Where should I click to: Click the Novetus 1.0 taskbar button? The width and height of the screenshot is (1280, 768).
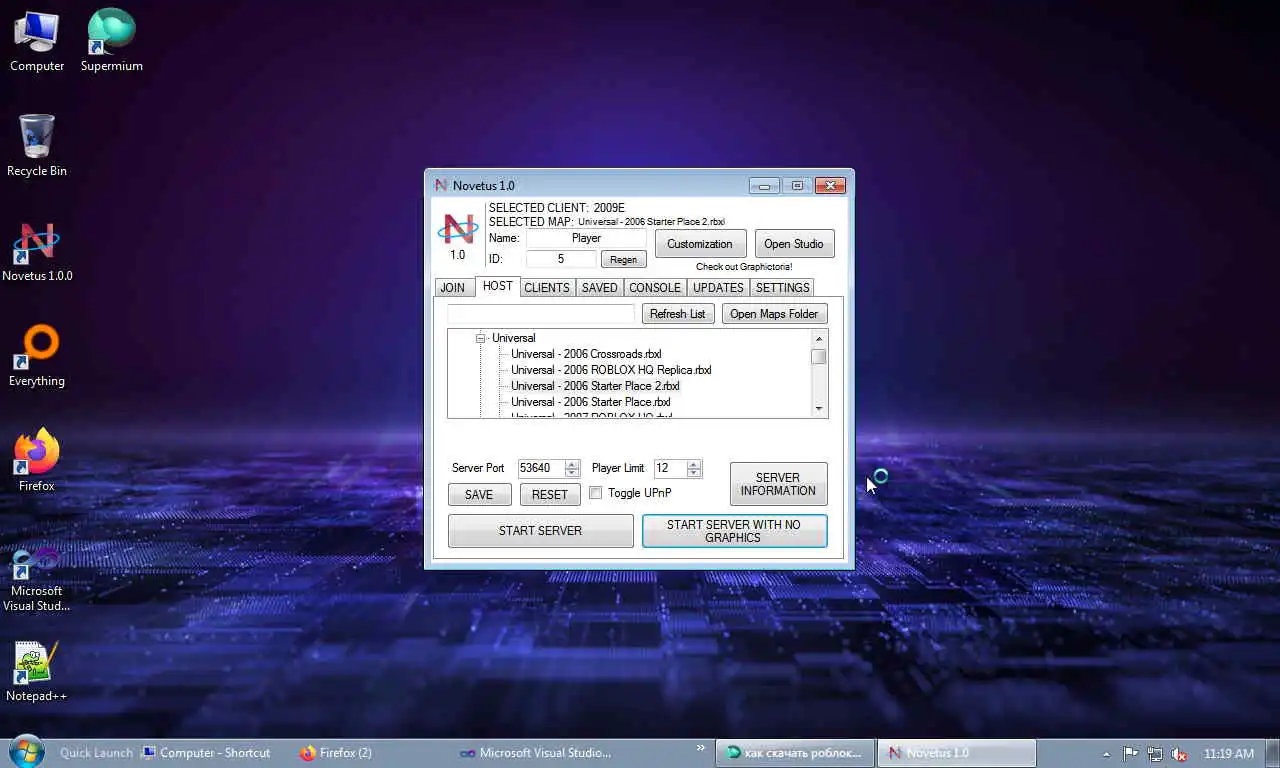[x=956, y=753]
